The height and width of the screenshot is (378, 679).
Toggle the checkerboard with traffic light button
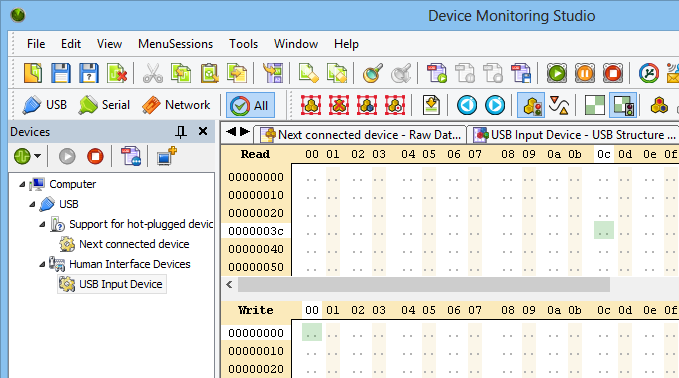tap(623, 105)
